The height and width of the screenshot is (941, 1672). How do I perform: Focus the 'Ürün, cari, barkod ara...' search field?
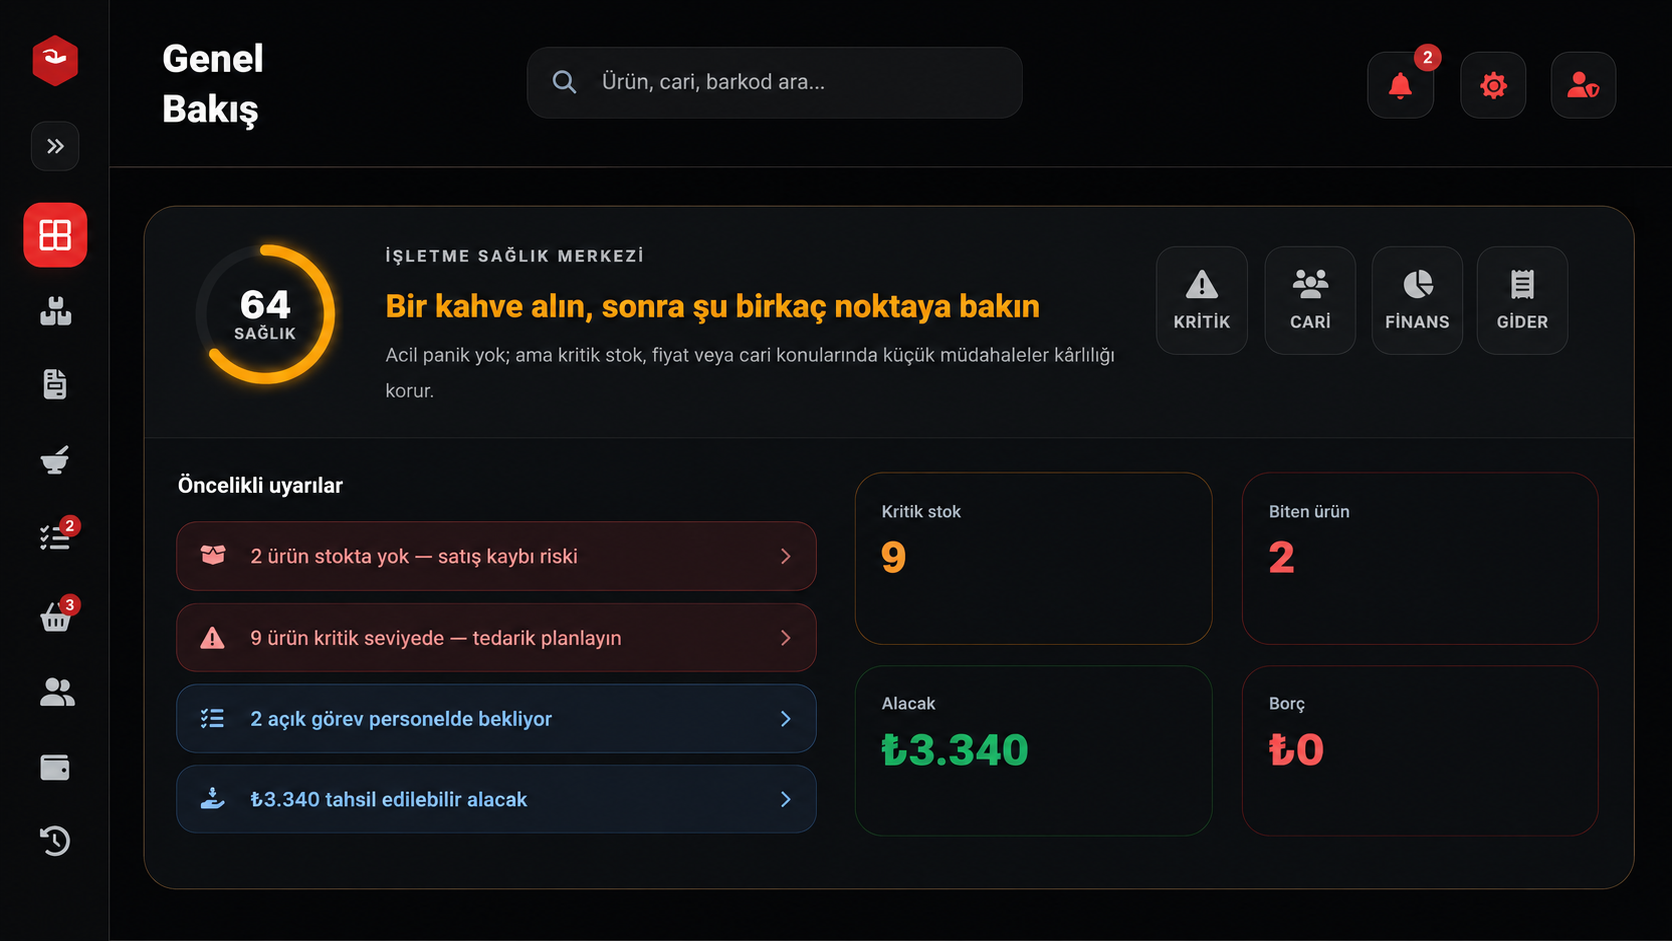[x=774, y=82]
